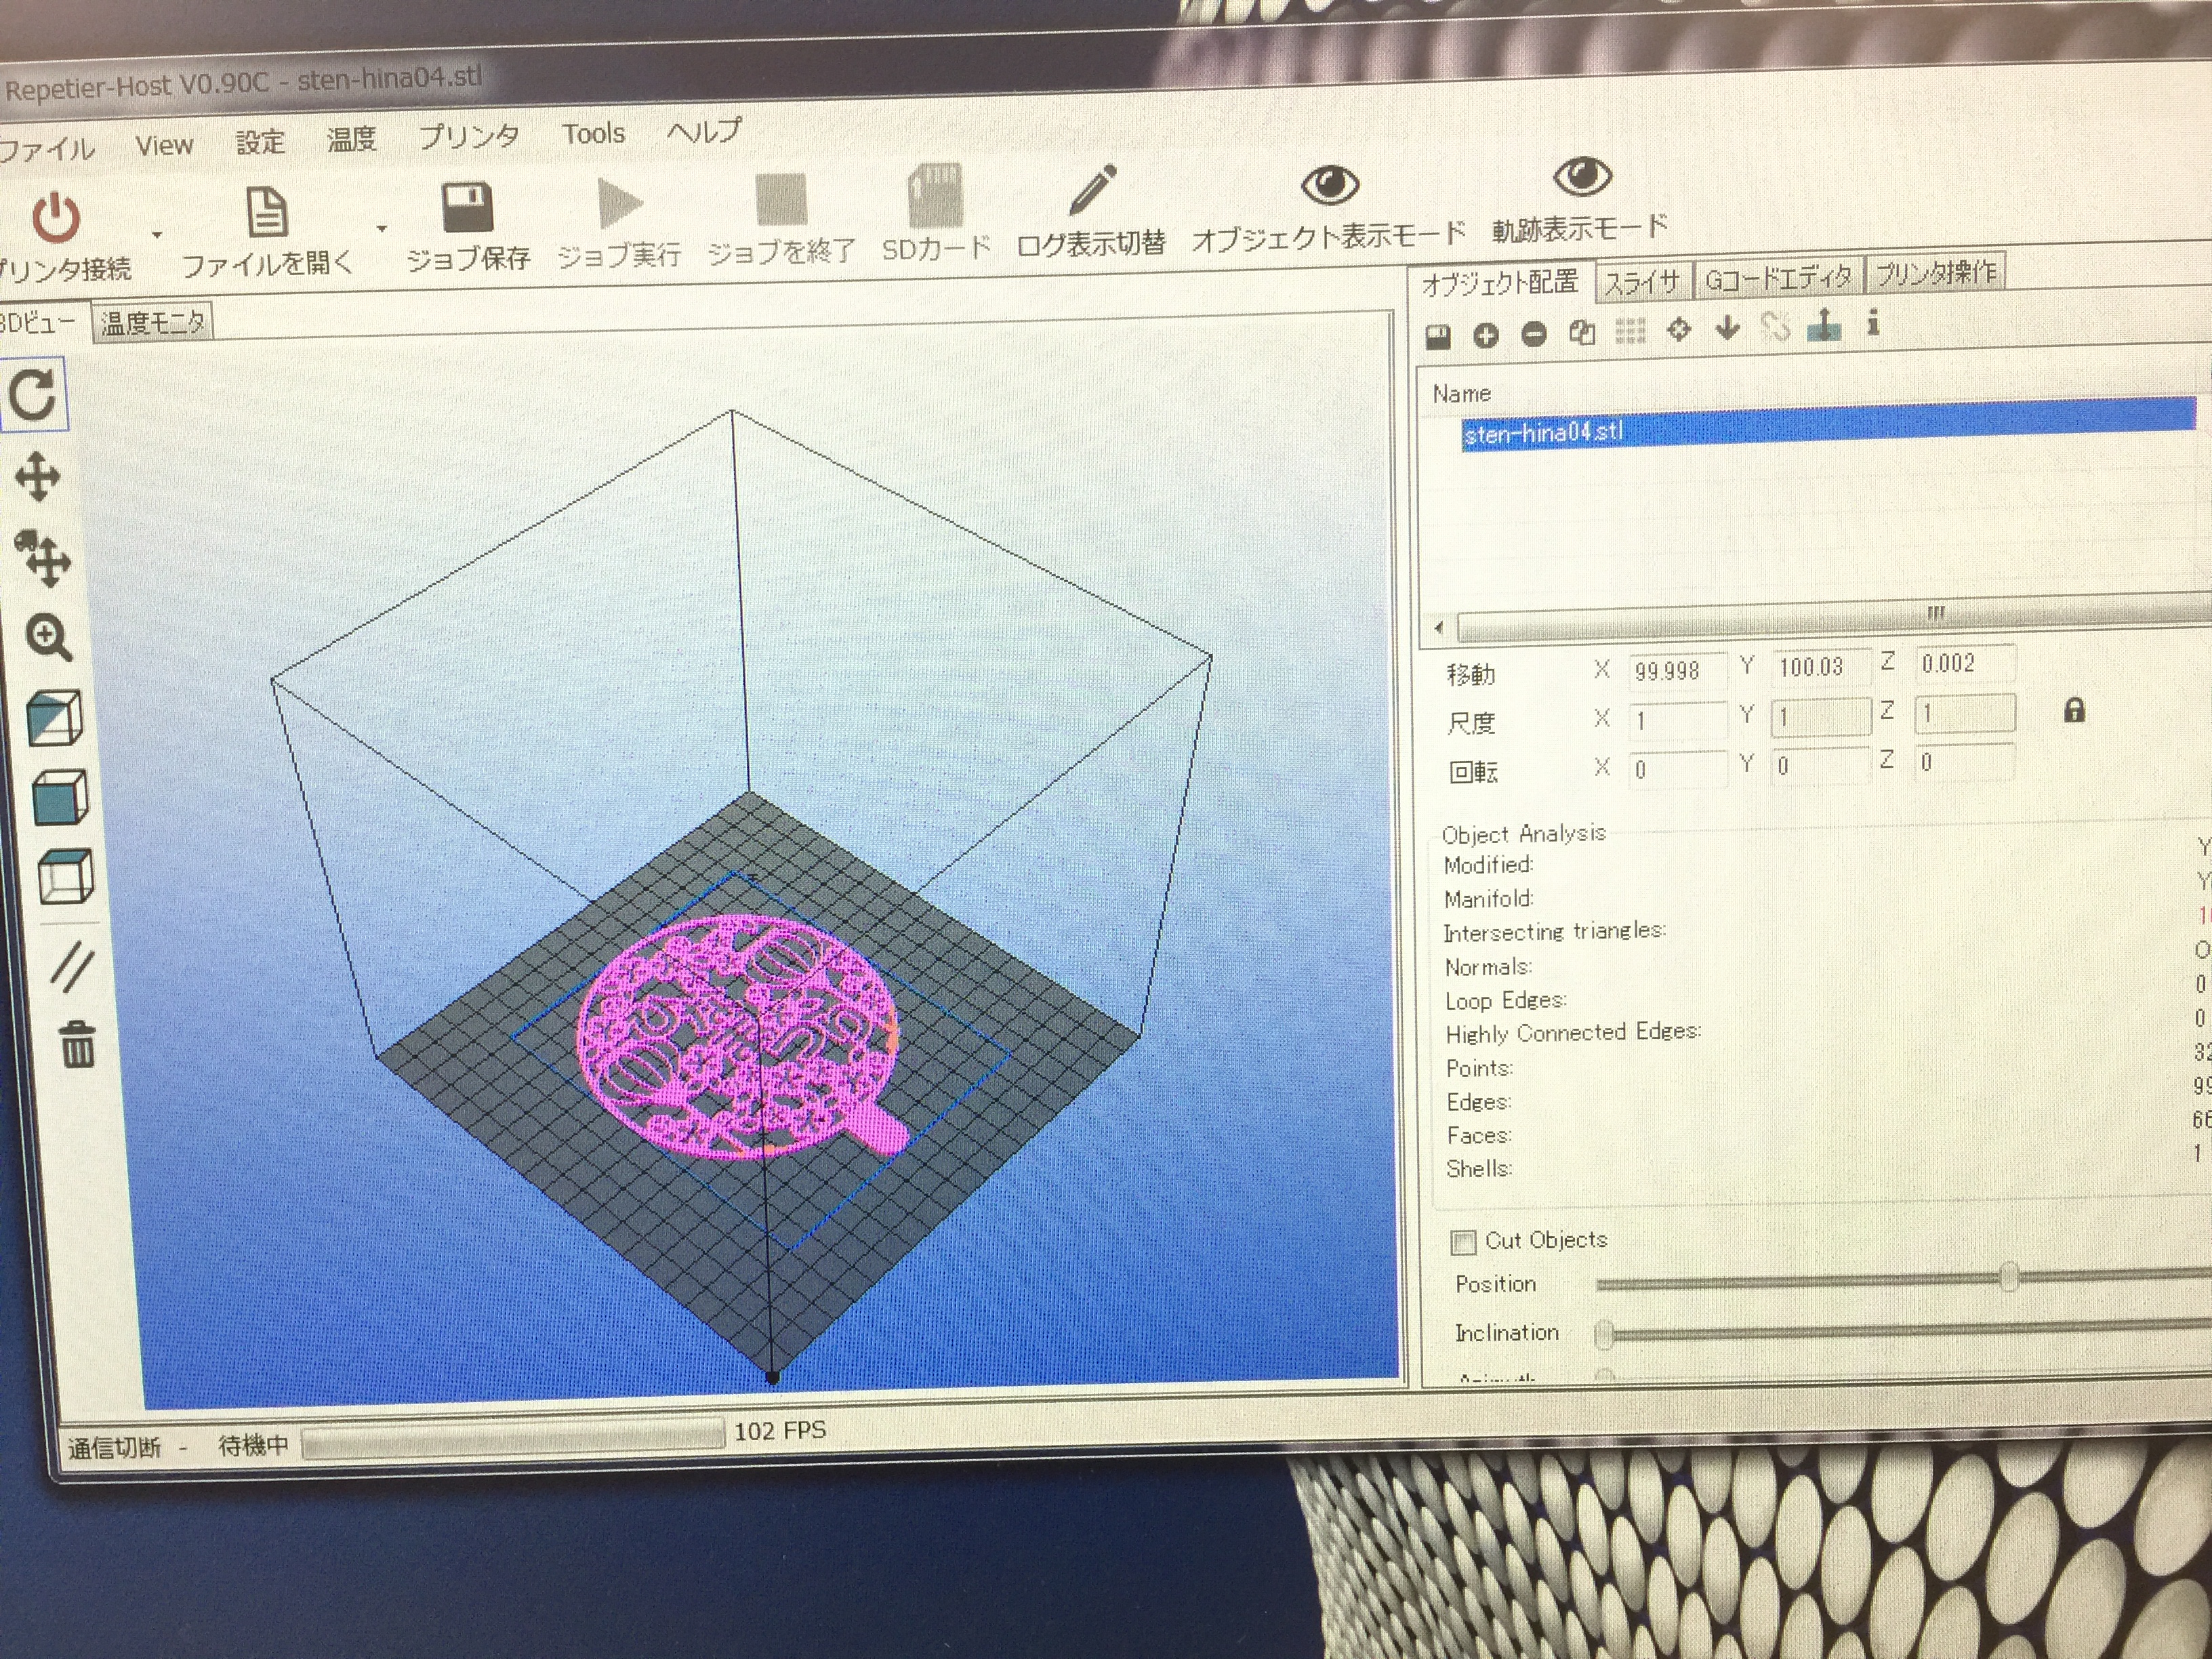
Task: Open the SDカード icon
Action: coord(935,194)
